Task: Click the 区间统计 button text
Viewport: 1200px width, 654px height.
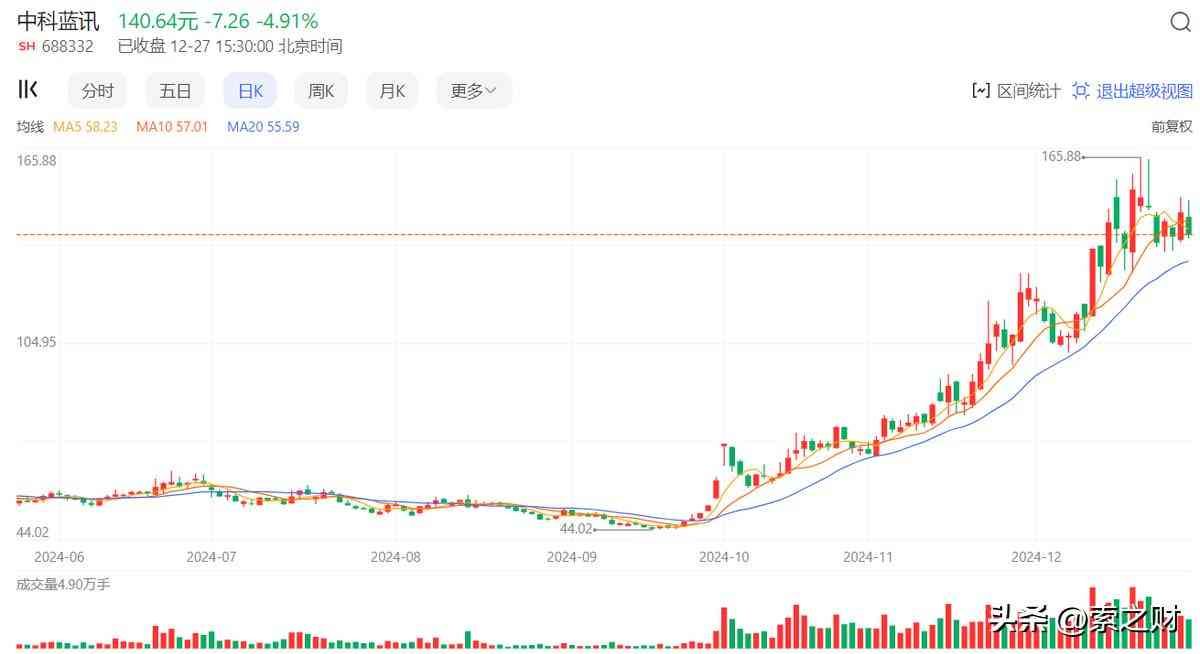Action: [x=1029, y=91]
